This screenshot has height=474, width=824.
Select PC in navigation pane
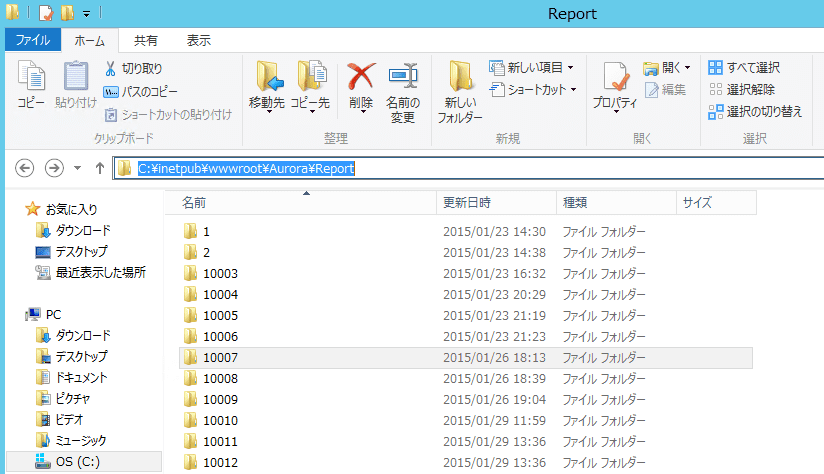pos(44,314)
